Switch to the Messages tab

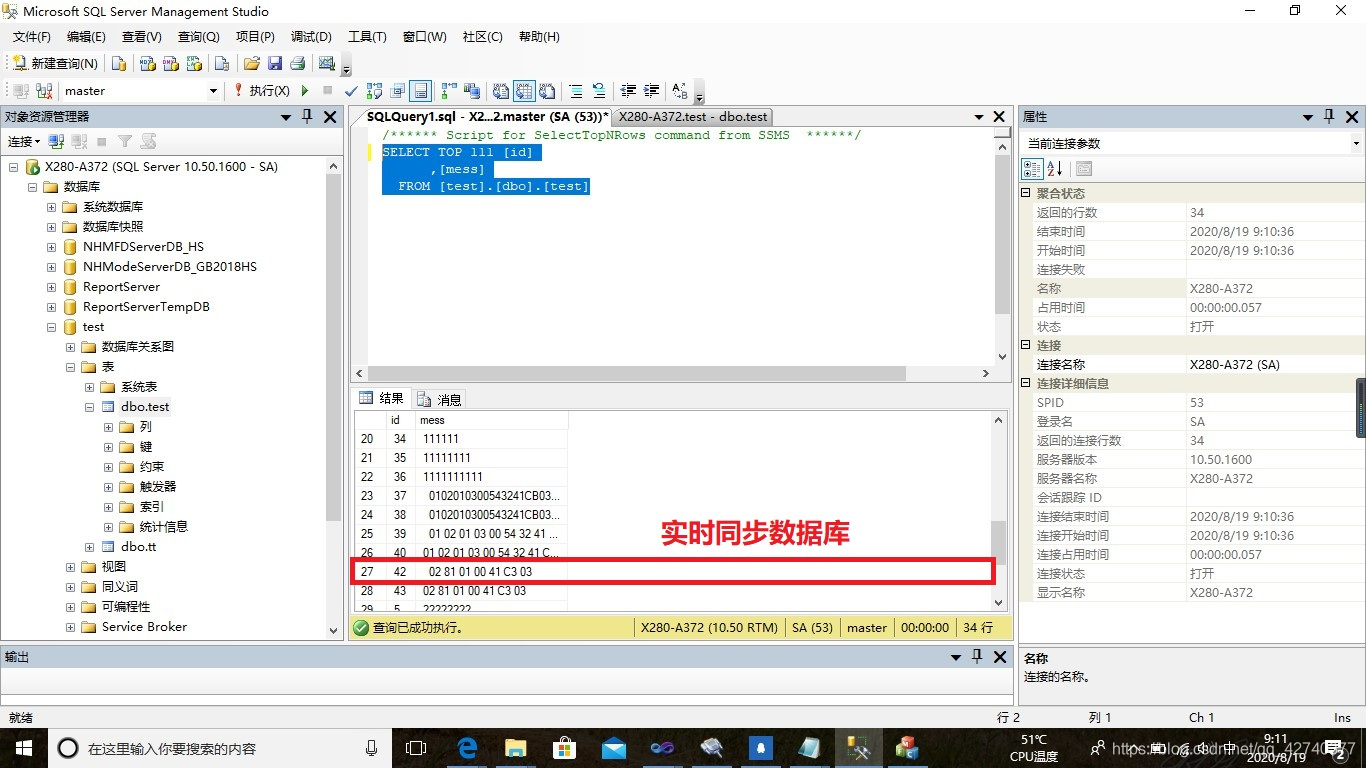coord(440,399)
